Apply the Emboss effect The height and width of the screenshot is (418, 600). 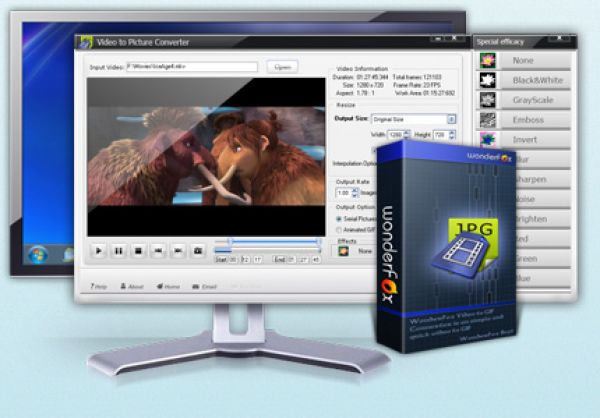(x=536, y=120)
